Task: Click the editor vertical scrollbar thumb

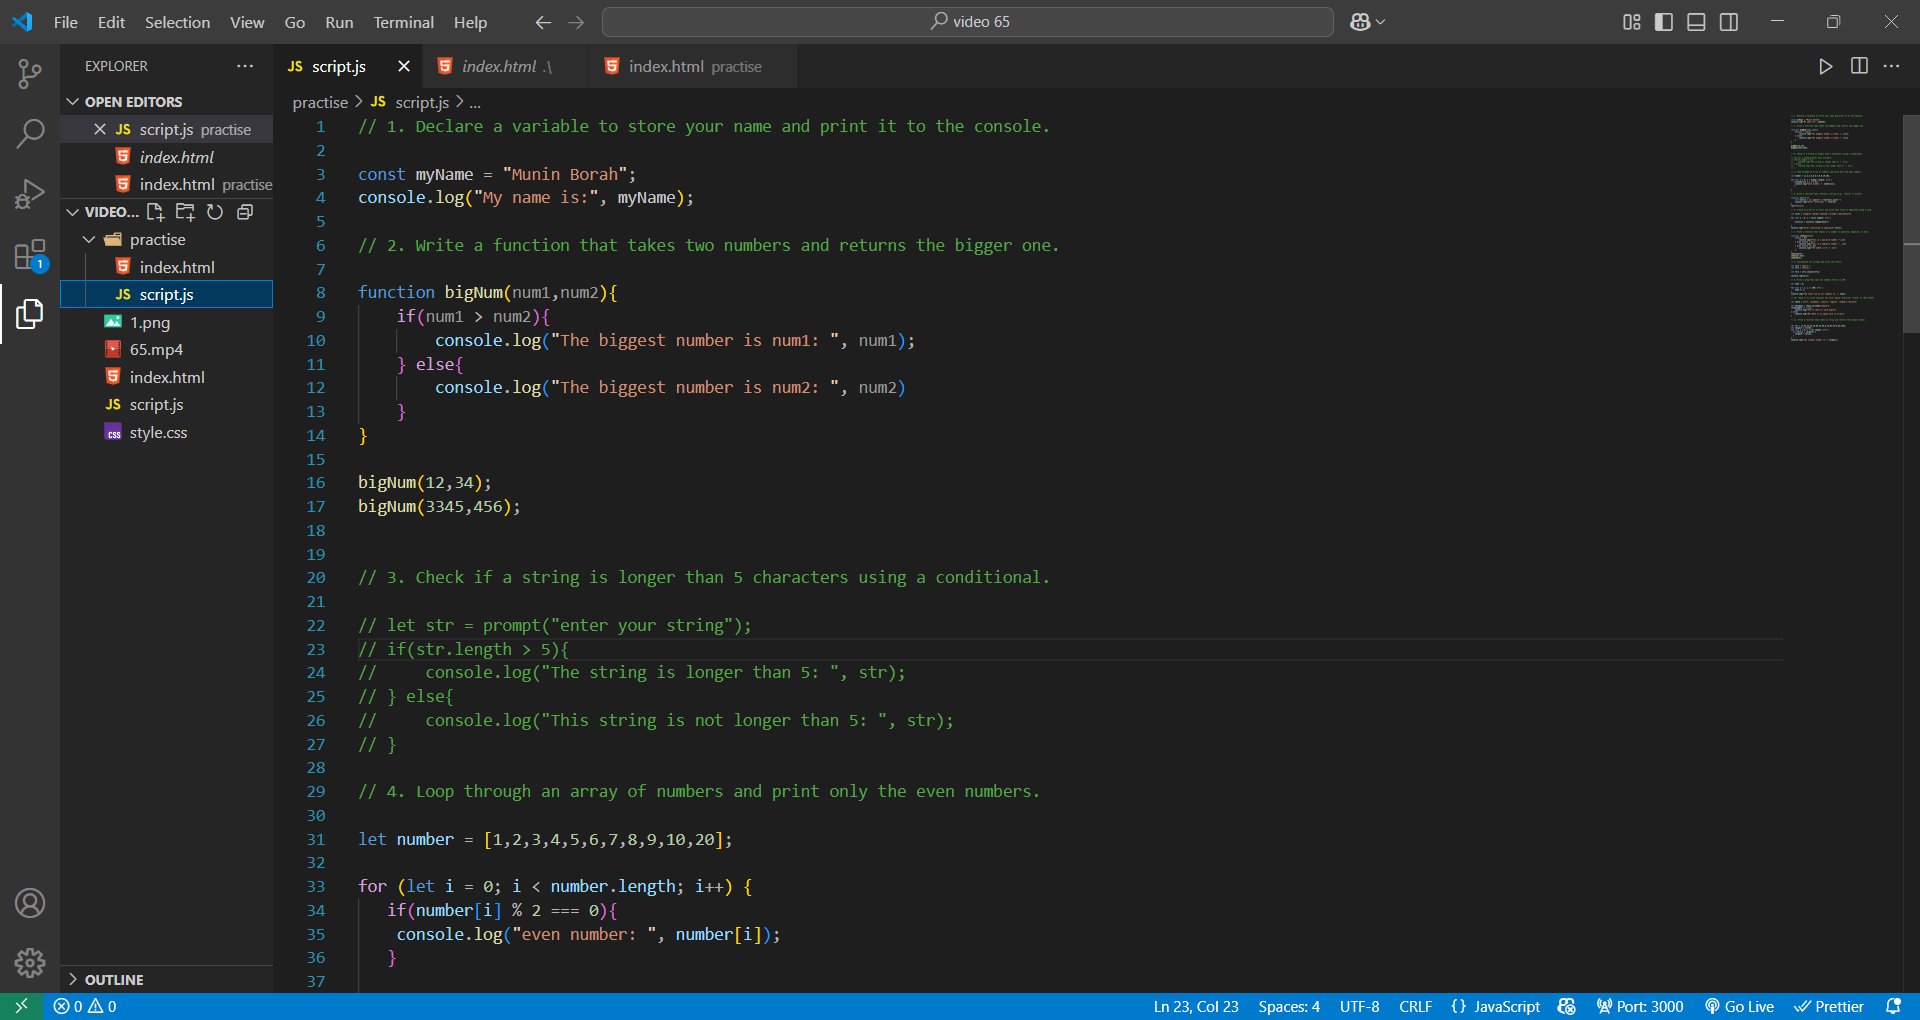Action: pos(1911,222)
